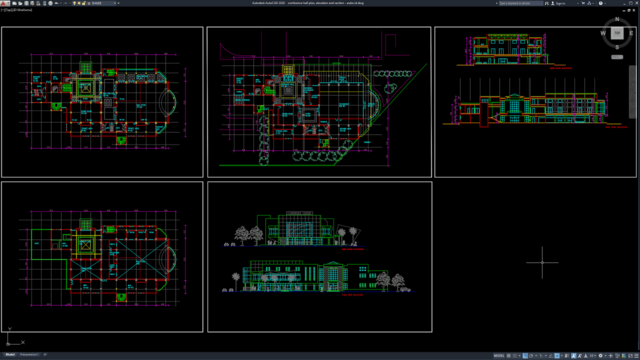
Task: Switch to the Presentation1 layout tab
Action: pyautogui.click(x=29, y=355)
